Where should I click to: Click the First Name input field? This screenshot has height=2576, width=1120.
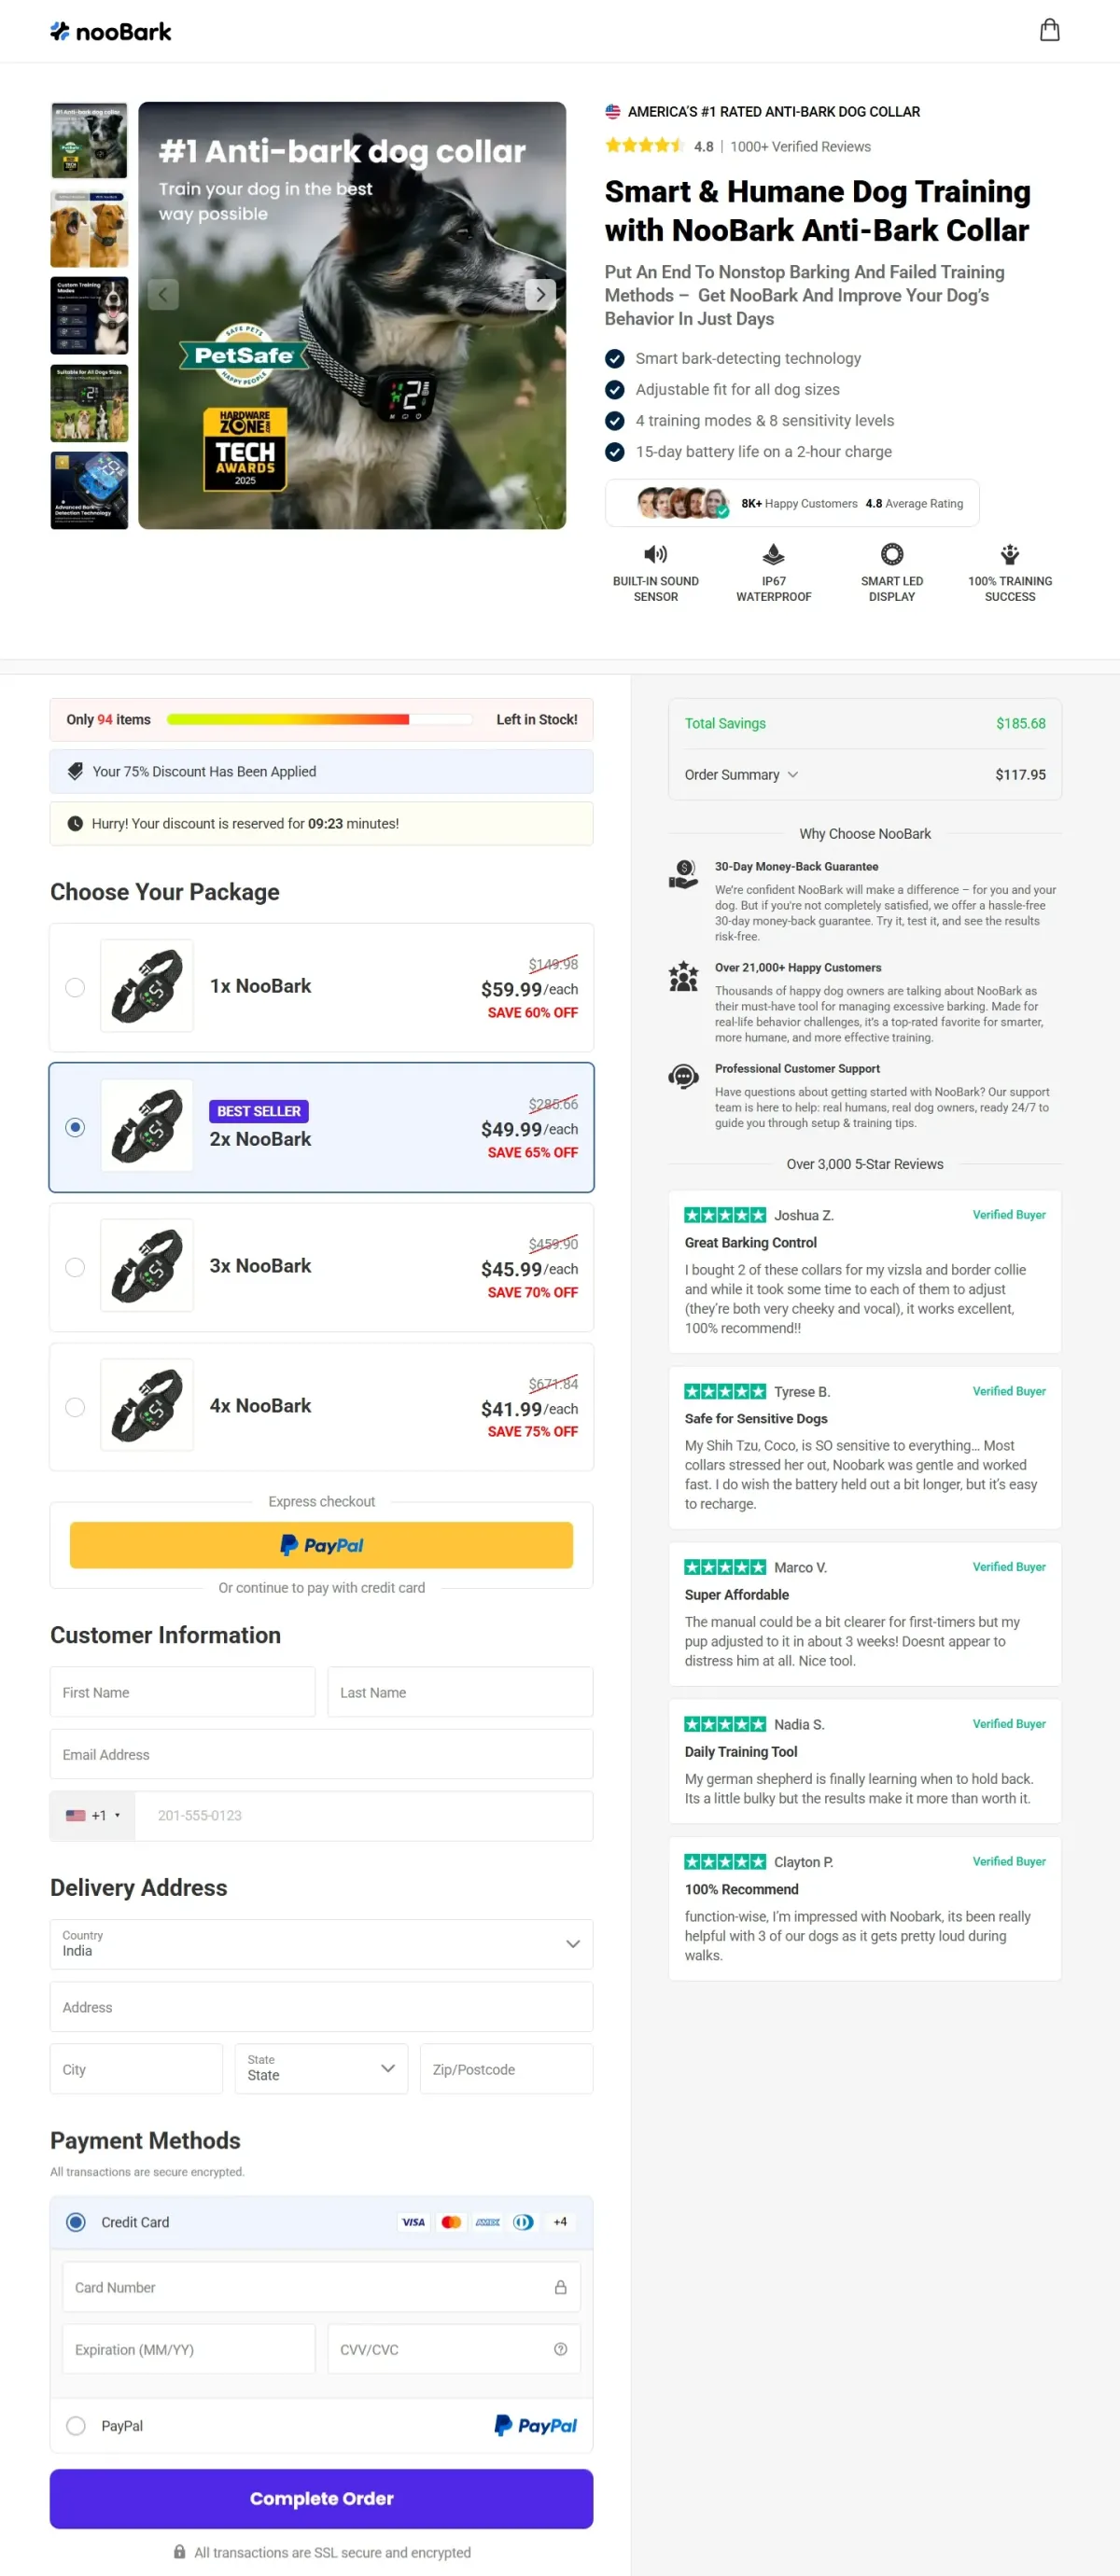pos(181,1692)
